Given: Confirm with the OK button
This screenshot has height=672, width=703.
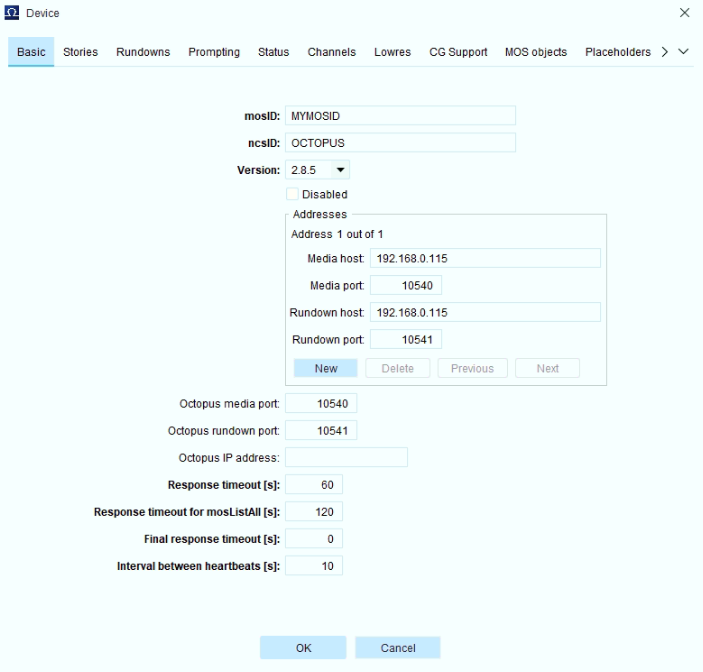Looking at the screenshot, I should [x=303, y=648].
